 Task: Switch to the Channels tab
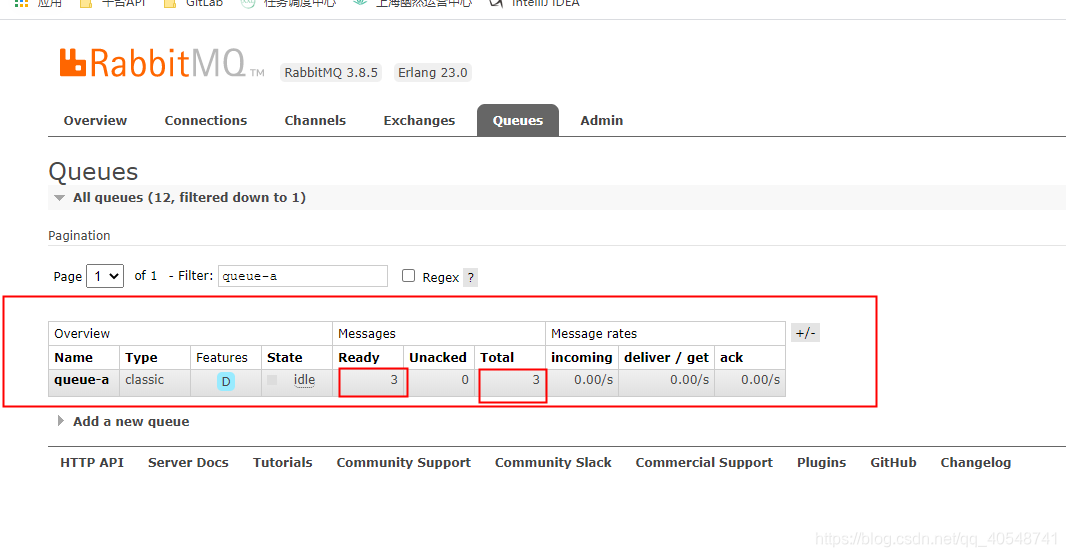click(315, 120)
